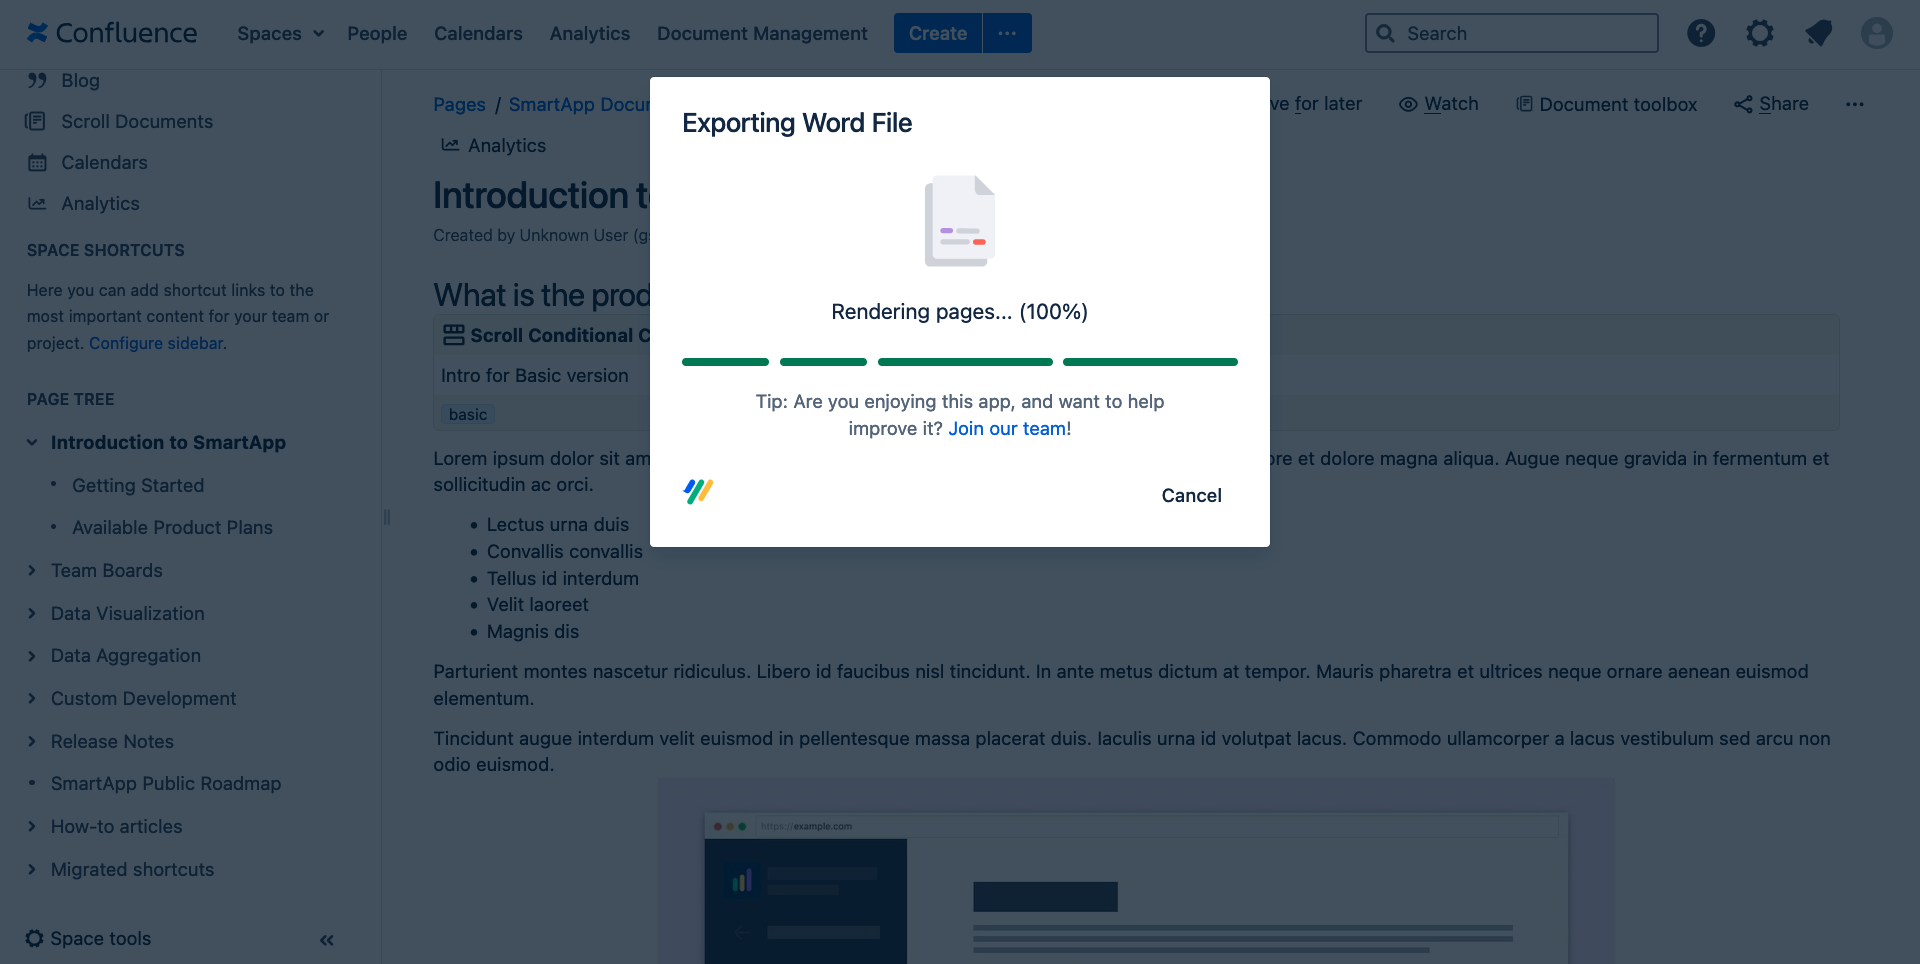1920x964 pixels.
Task: Open the help question mark icon
Action: (x=1700, y=33)
